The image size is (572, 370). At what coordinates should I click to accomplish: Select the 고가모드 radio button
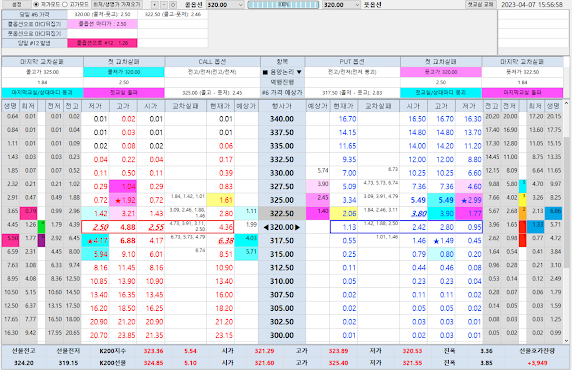(65, 5)
